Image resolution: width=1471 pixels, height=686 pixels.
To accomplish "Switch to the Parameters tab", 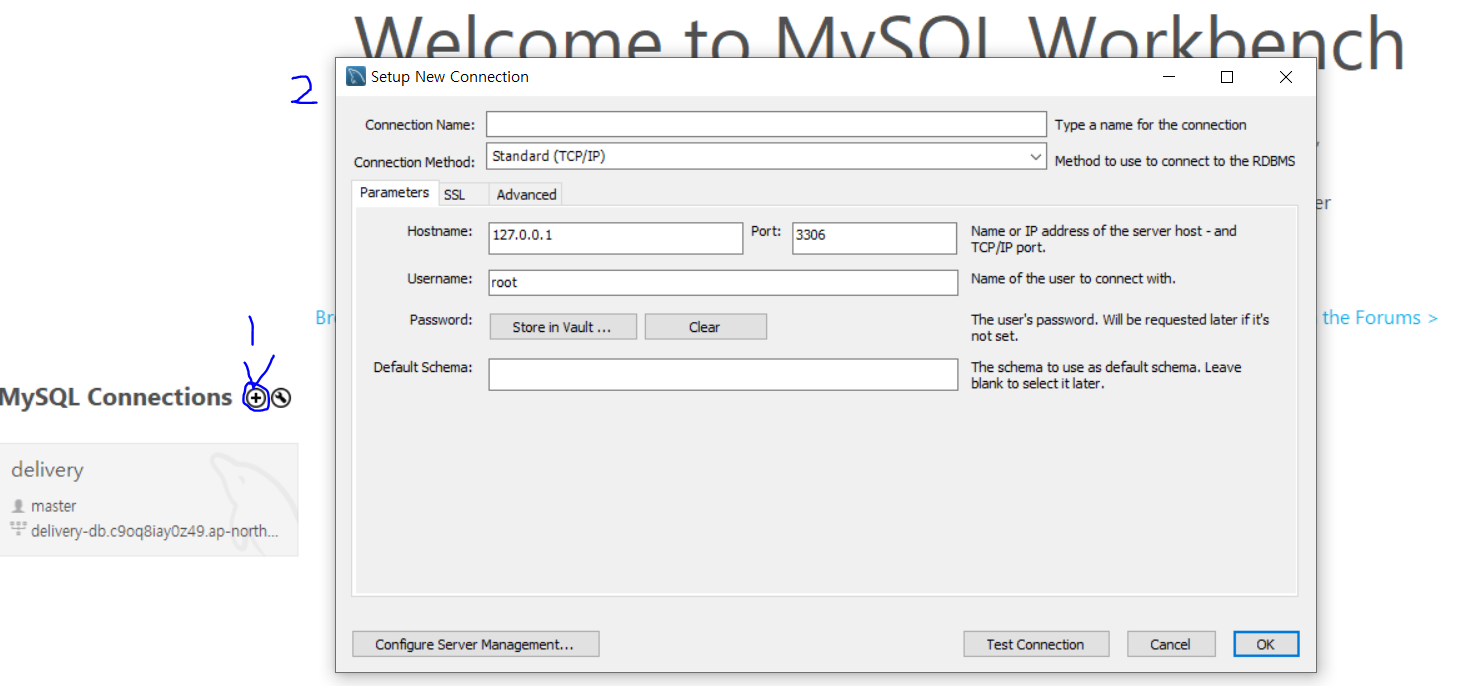I will [x=394, y=193].
